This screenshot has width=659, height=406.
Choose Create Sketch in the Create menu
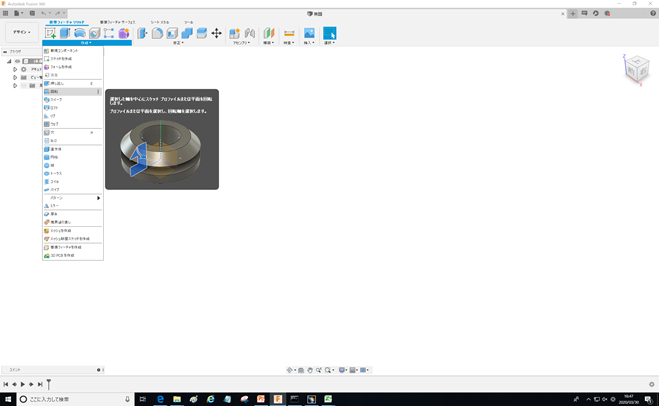73,59
